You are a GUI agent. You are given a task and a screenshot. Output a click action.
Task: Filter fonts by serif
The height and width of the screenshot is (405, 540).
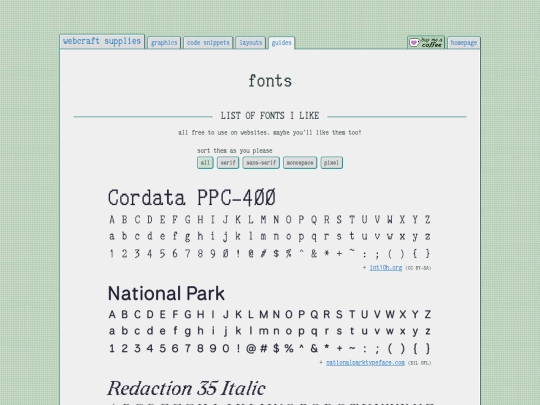[x=228, y=163]
